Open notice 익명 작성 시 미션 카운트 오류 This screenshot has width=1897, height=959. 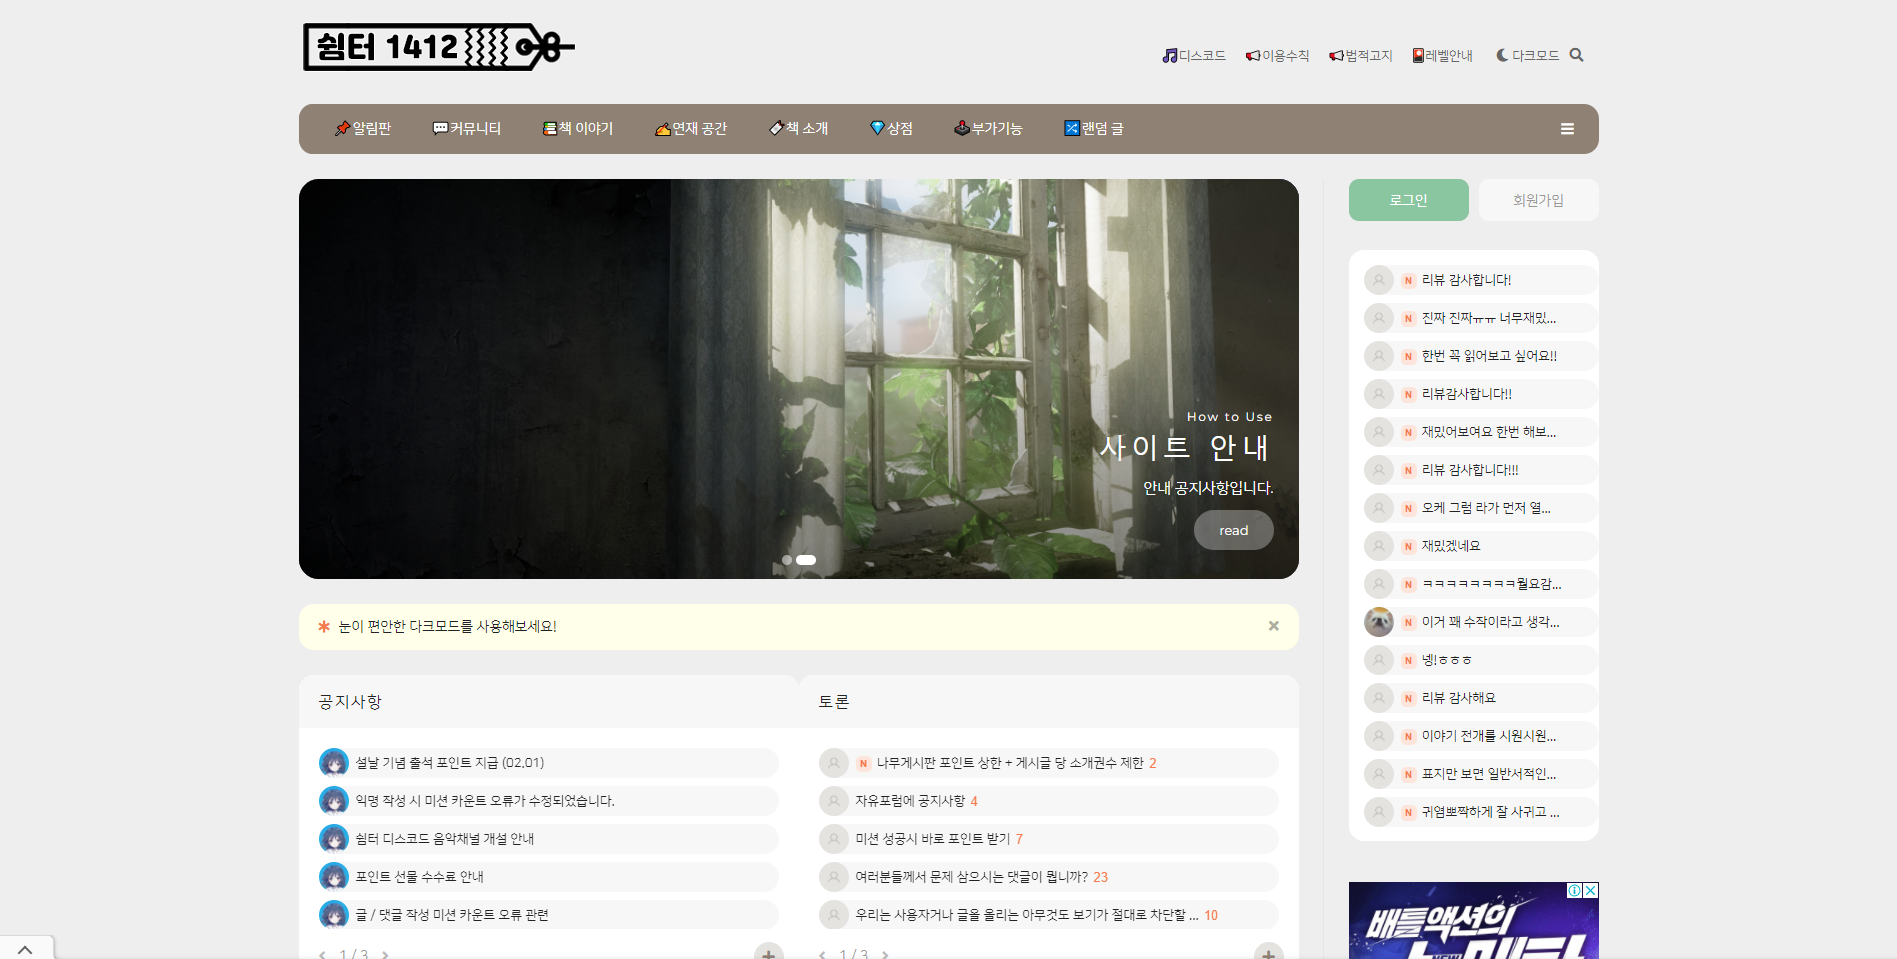tap(485, 801)
